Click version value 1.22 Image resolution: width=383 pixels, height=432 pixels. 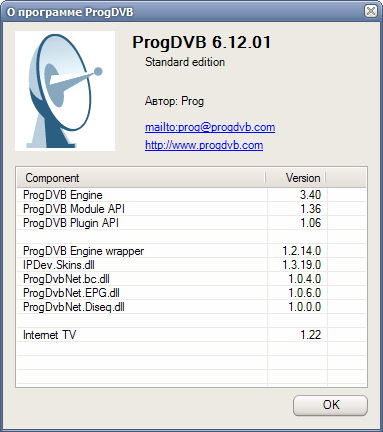click(x=310, y=335)
